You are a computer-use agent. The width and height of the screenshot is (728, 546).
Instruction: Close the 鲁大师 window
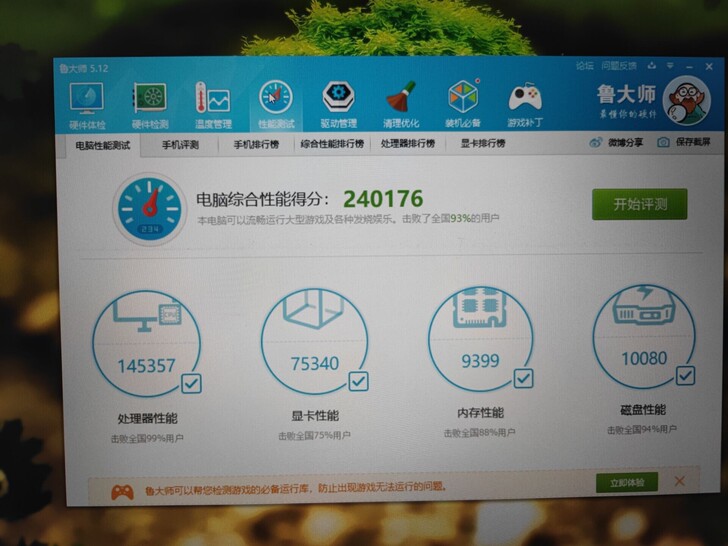pyautogui.click(x=709, y=66)
